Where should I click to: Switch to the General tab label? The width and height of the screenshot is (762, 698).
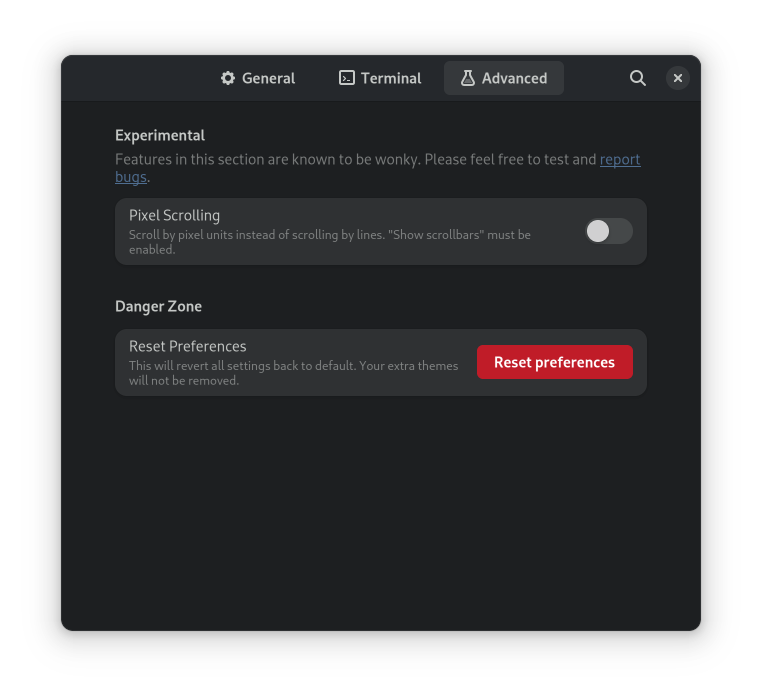point(268,78)
